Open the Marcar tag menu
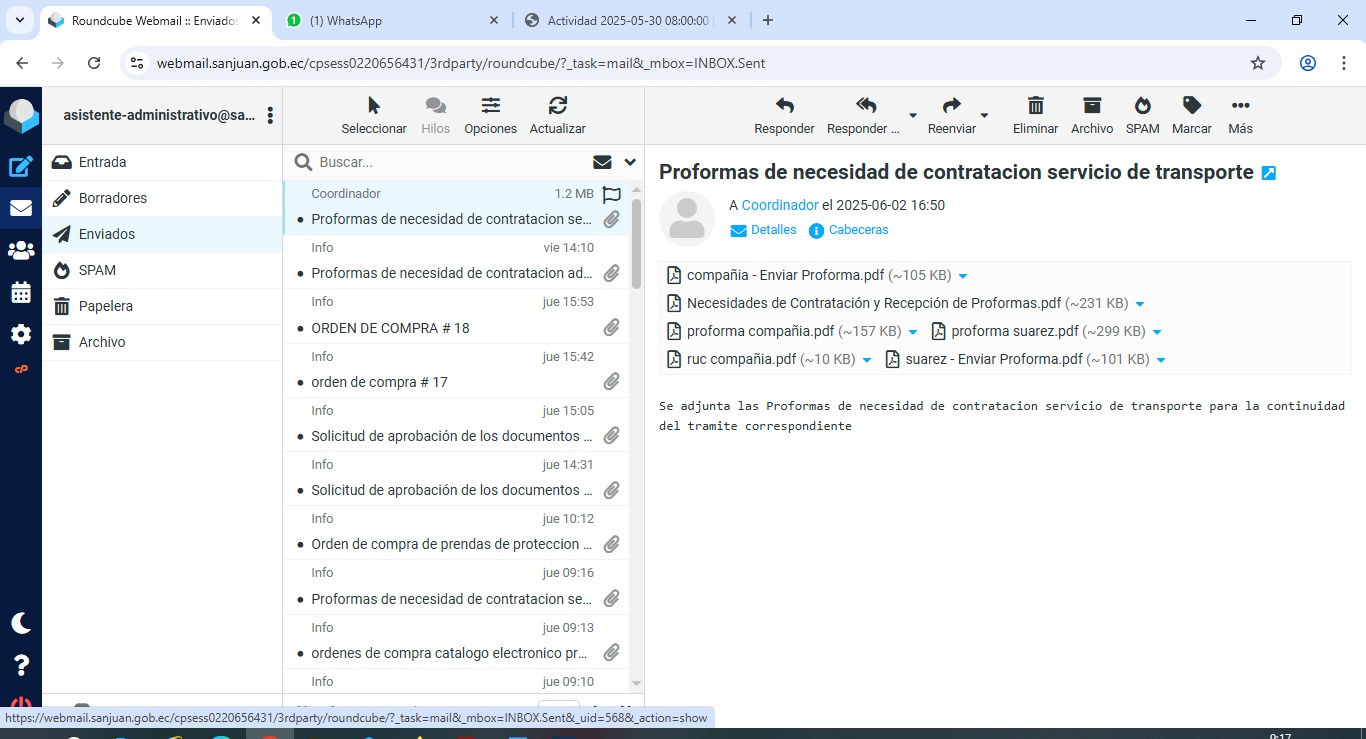Image resolution: width=1366 pixels, height=739 pixels. (x=1191, y=106)
